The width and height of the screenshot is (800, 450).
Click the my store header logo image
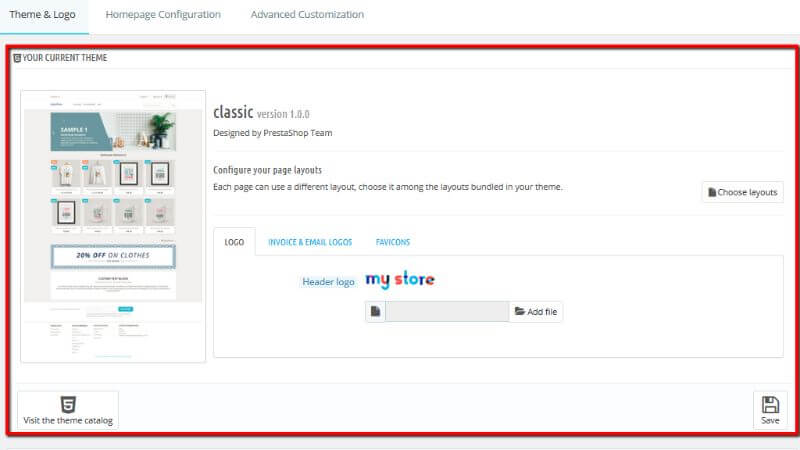400,279
